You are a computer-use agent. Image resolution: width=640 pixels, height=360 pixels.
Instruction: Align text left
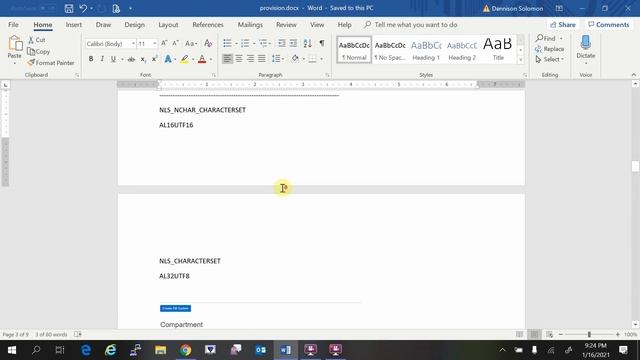(227, 59)
